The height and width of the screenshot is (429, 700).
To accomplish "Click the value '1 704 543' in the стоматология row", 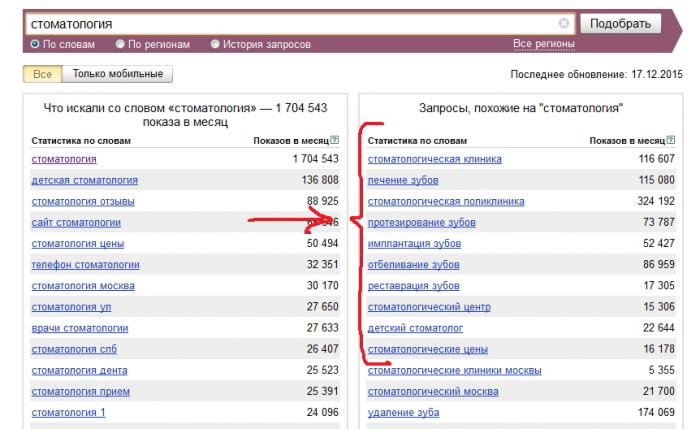I will point(316,159).
